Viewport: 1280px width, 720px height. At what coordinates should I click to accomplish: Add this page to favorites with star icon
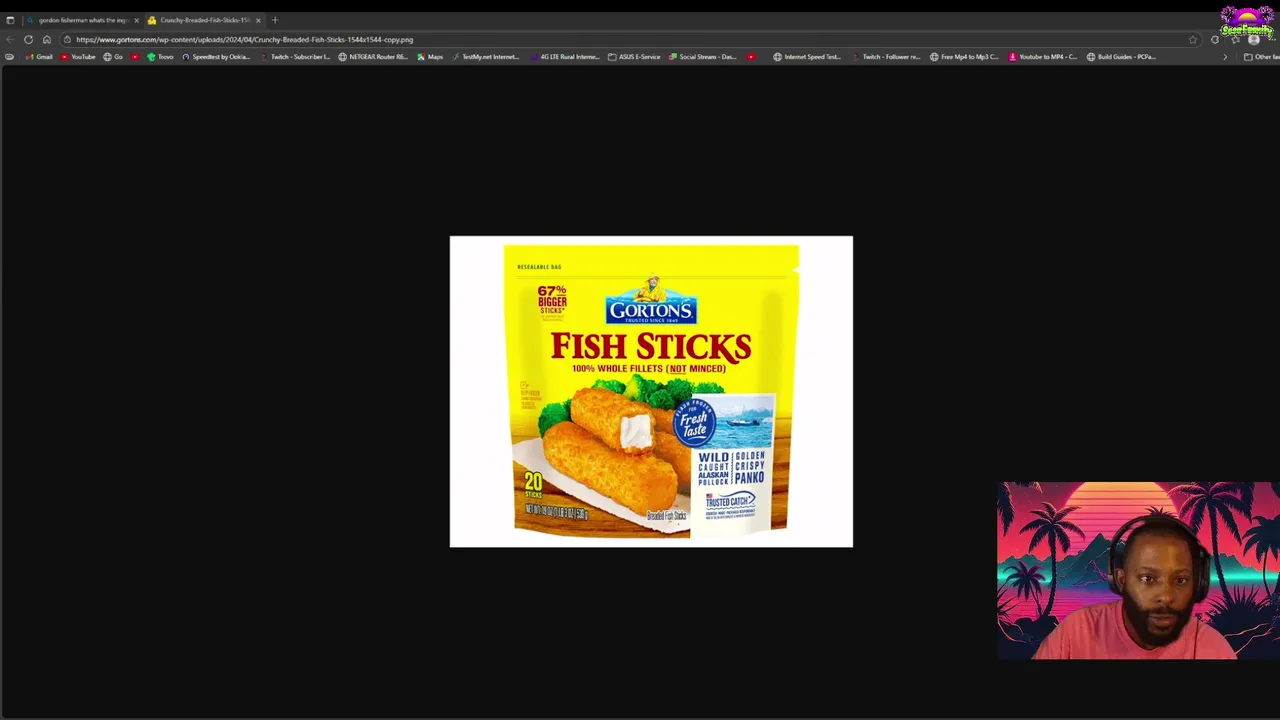[1193, 40]
